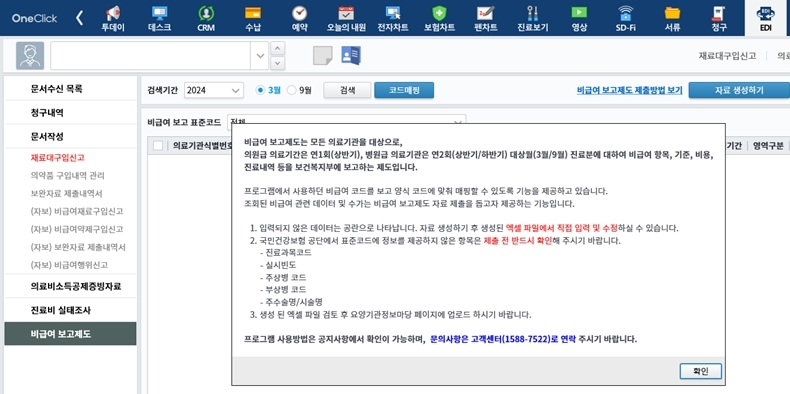Open the 검색기간 2024 year dropdown
Image resolution: width=790 pixels, height=394 pixels.
[x=214, y=90]
